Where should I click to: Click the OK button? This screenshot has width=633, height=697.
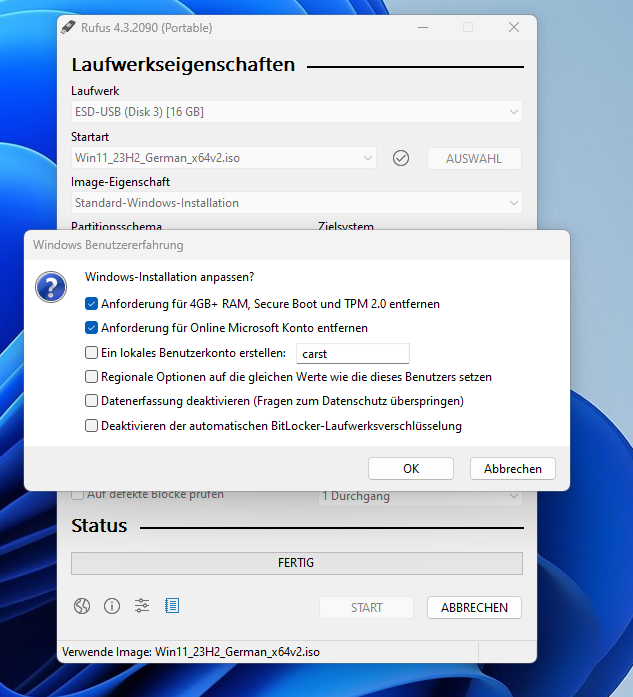[411, 468]
